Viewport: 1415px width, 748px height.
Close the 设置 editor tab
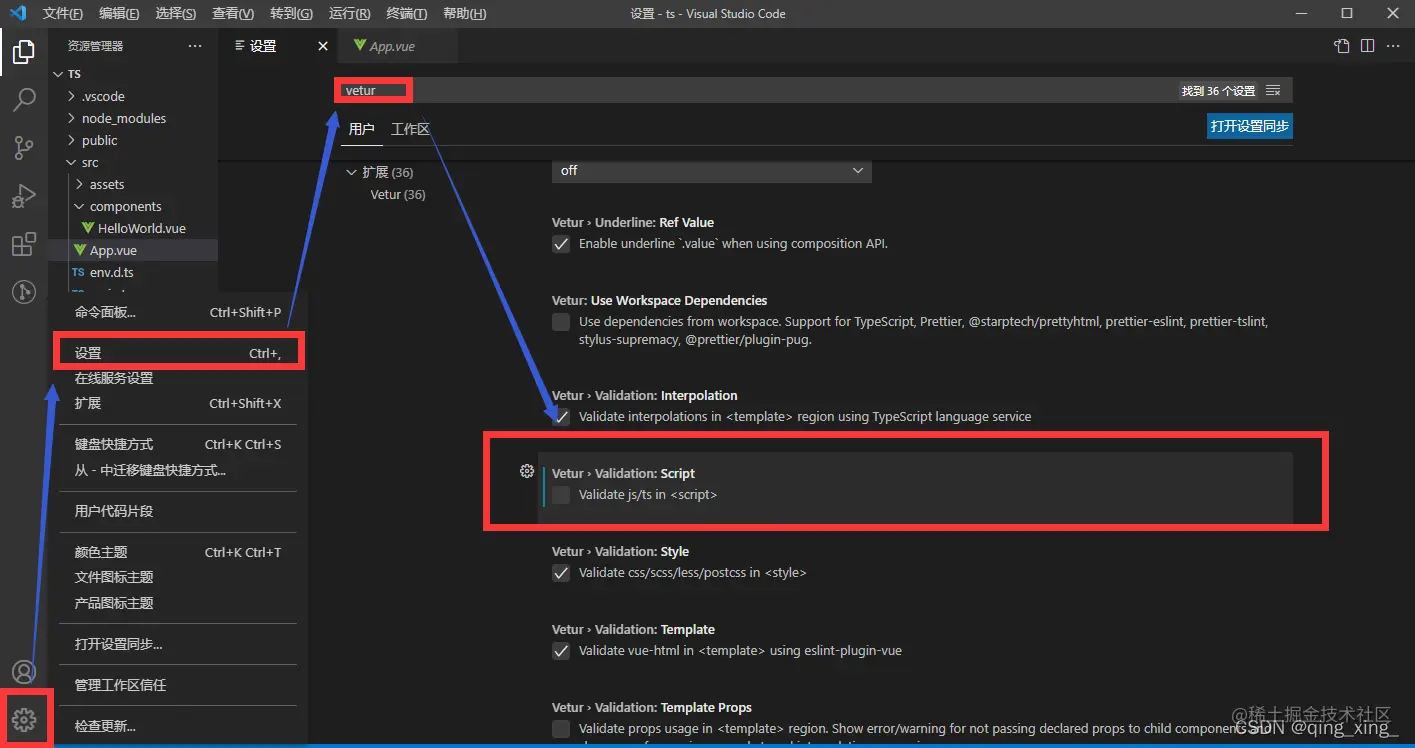coord(322,46)
